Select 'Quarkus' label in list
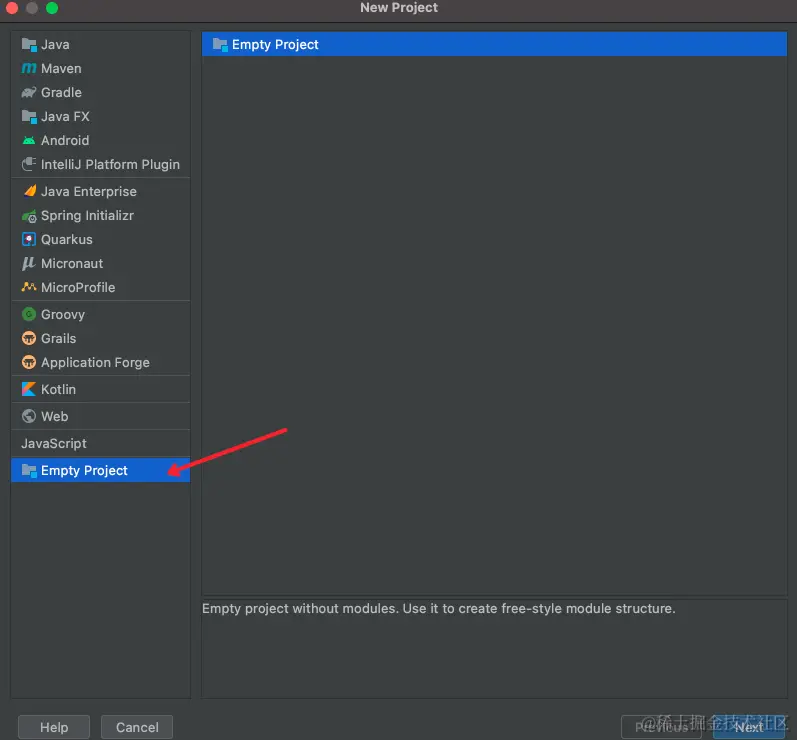797x740 pixels. pos(67,239)
